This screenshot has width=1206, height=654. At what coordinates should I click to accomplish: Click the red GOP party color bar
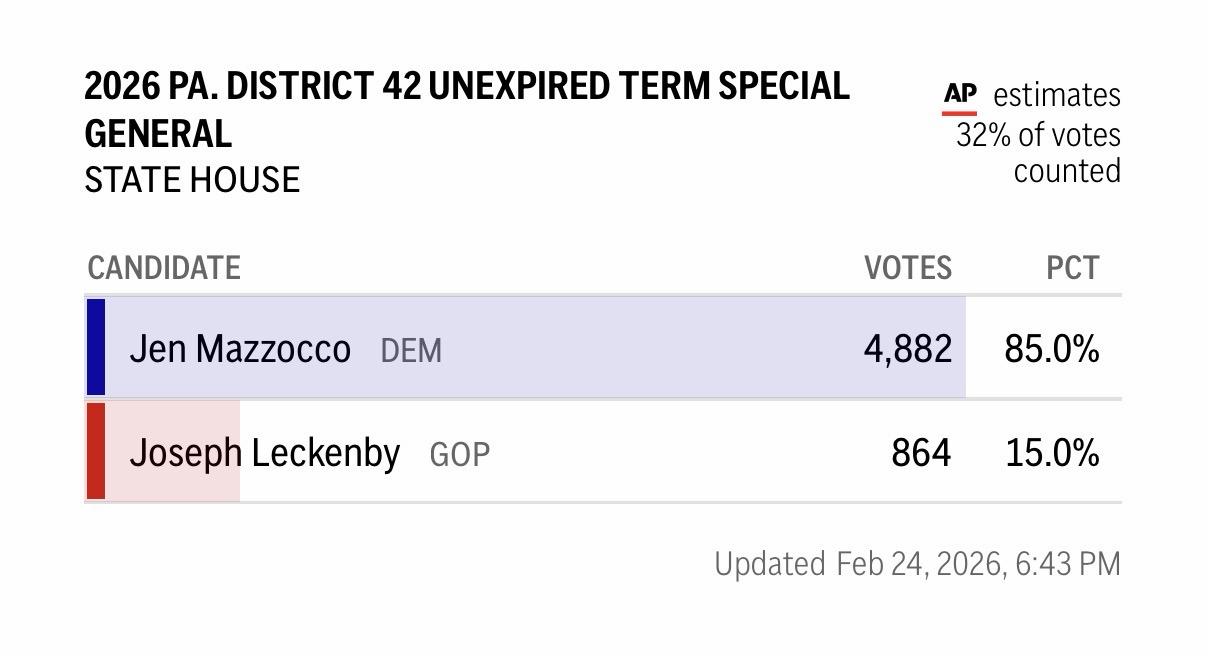coord(96,451)
